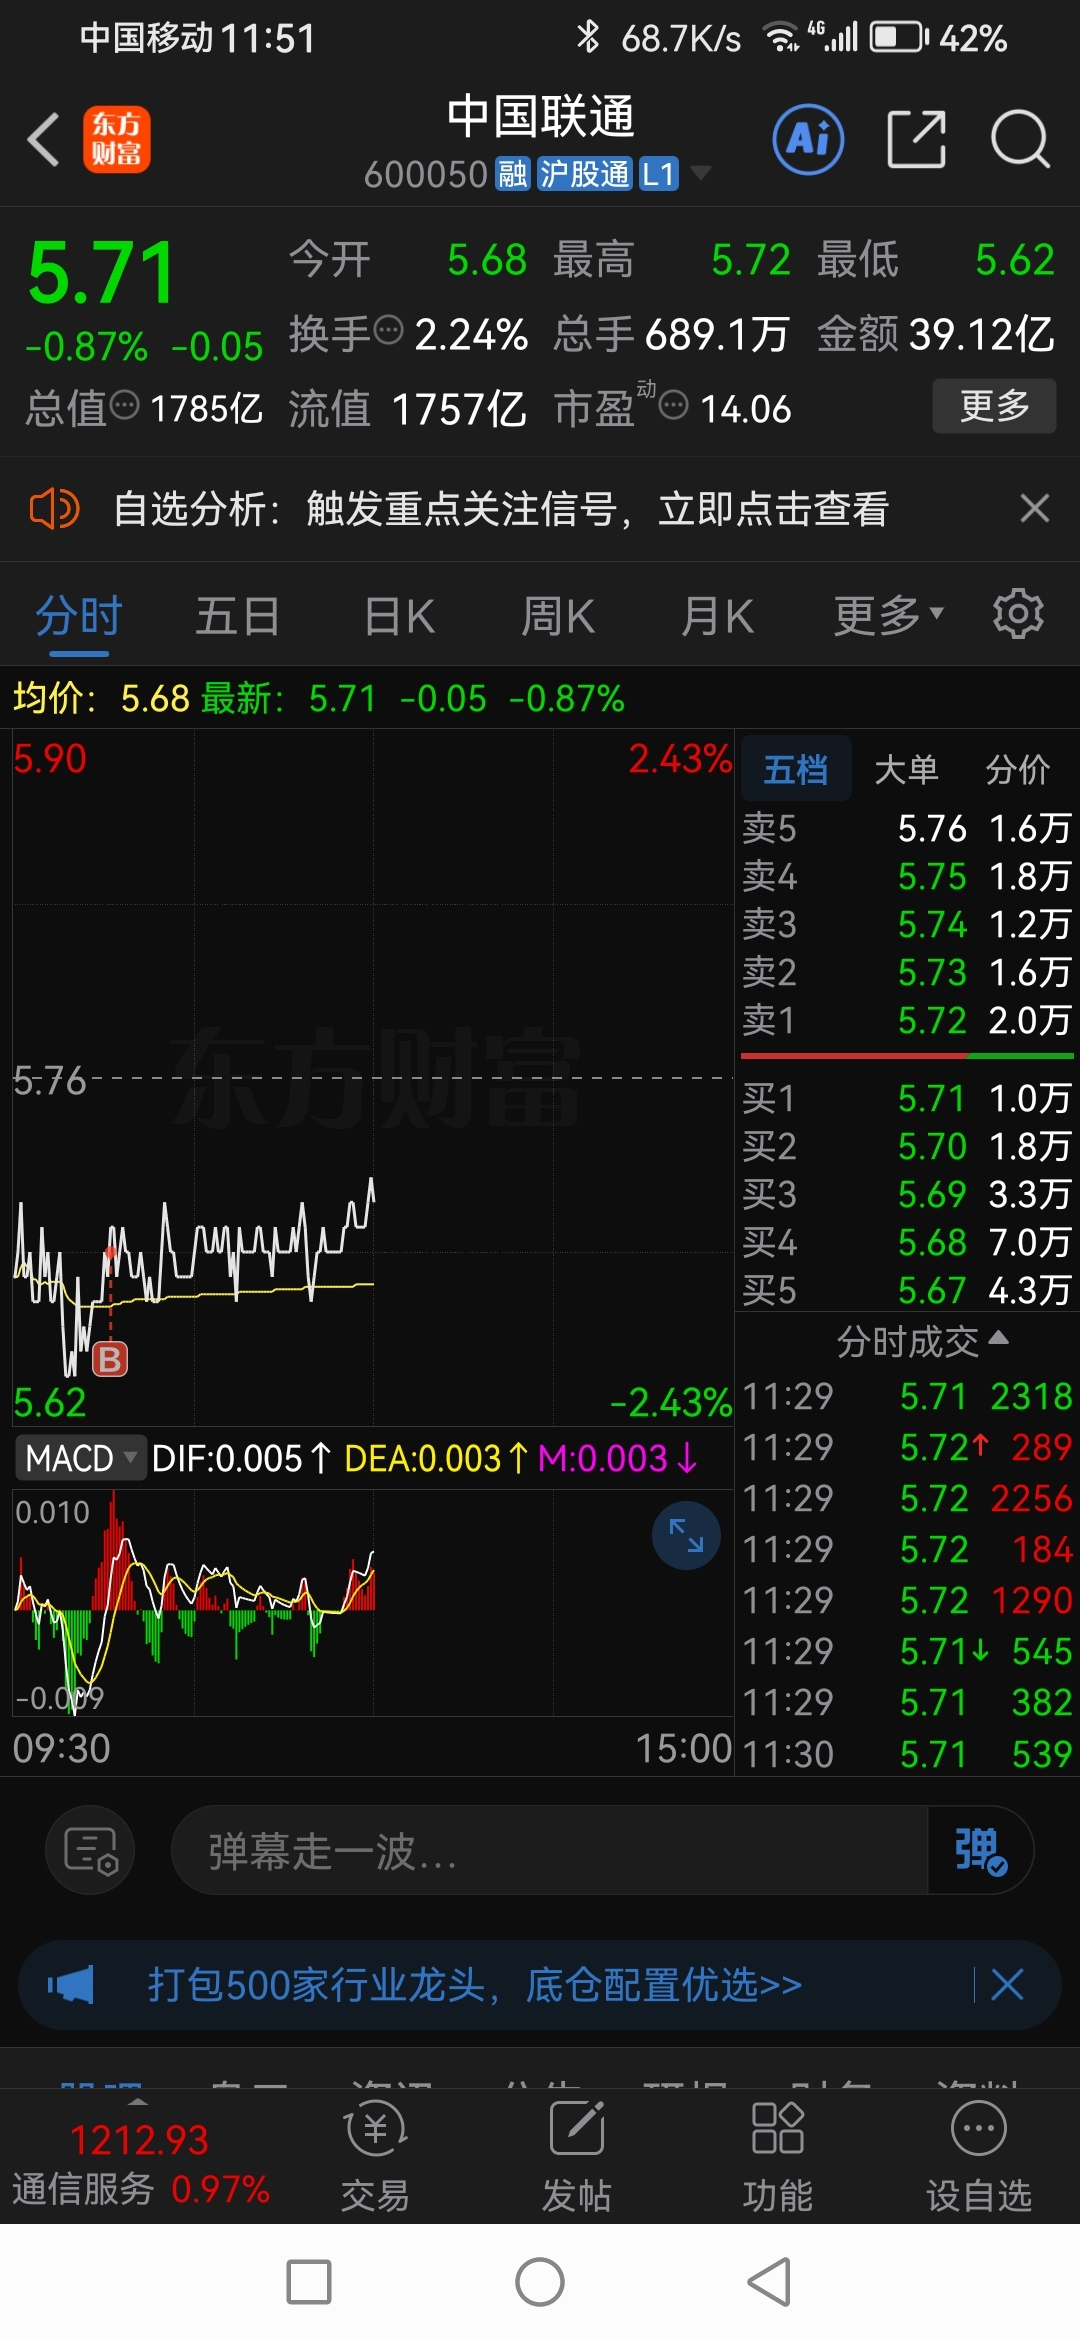
Task: Open the AI assistant icon
Action: [808, 139]
